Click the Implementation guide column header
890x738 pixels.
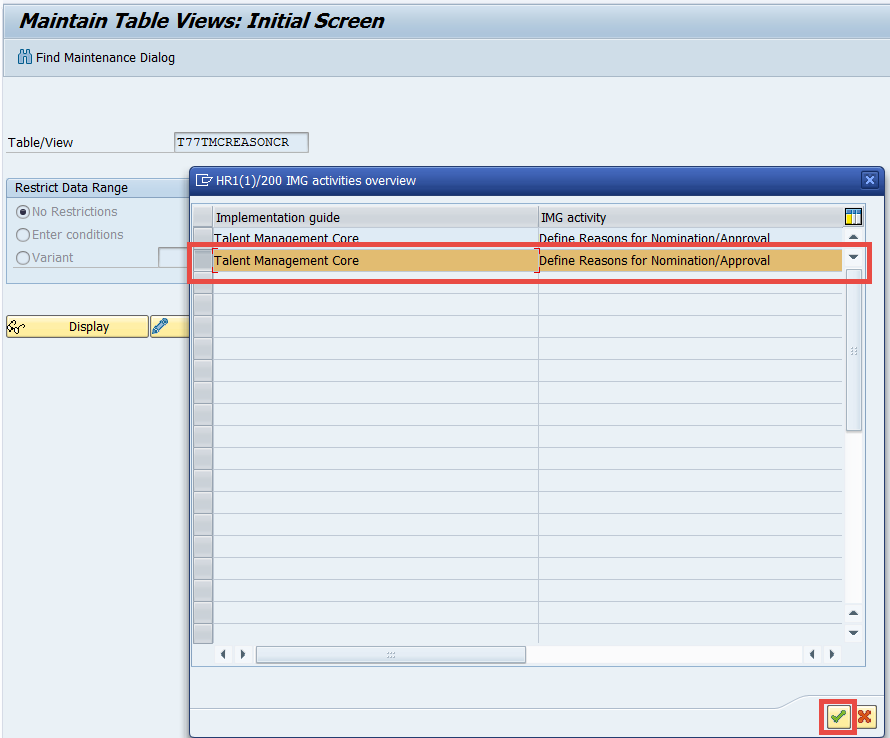278,217
